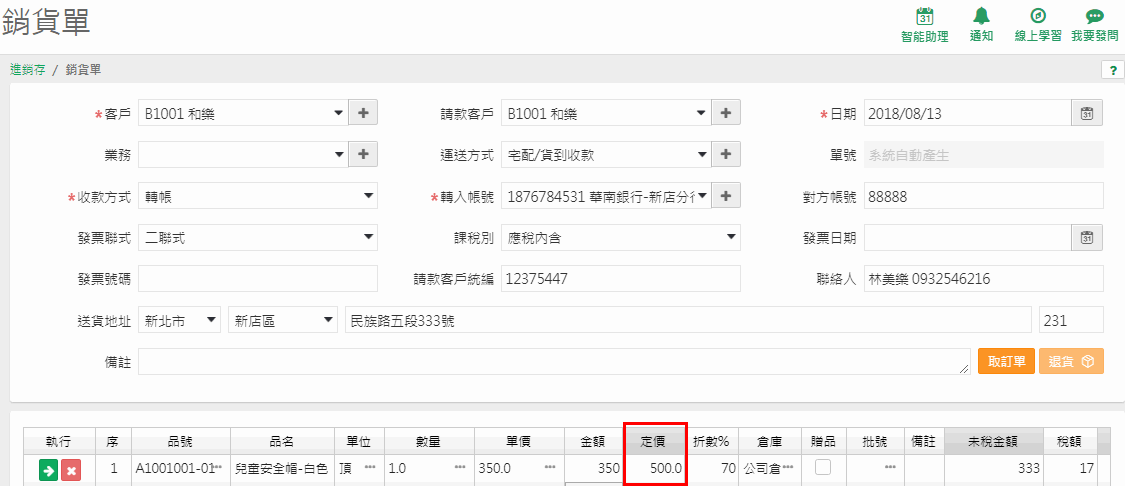Click the green question mark help button
The image size is (1125, 486).
(x=1113, y=70)
